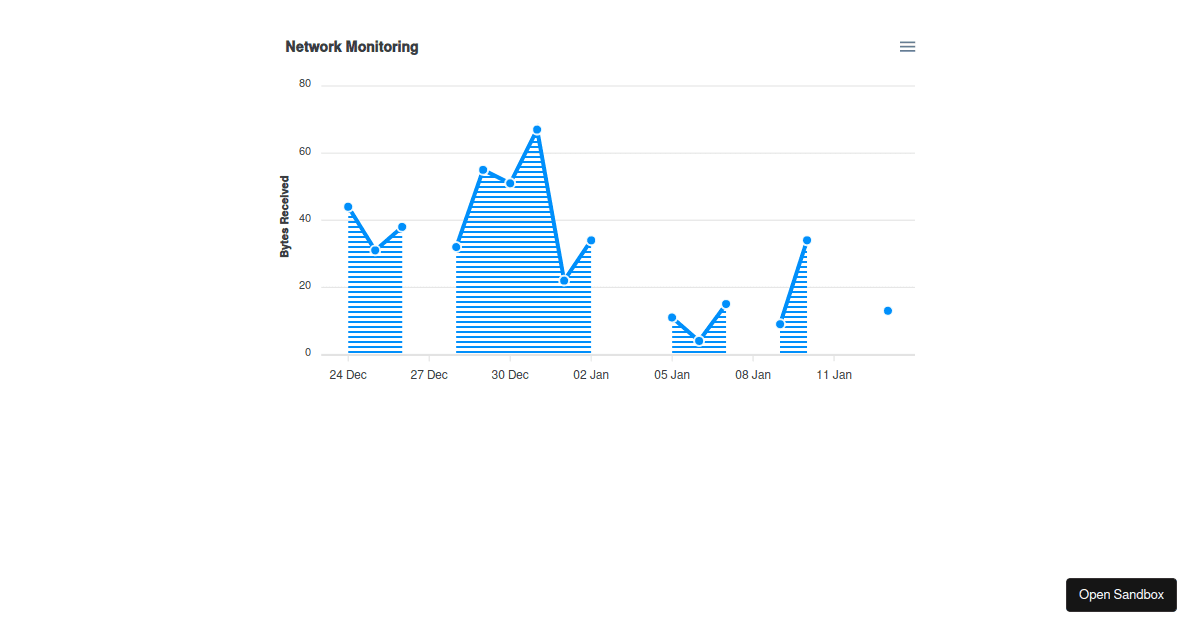The width and height of the screenshot is (1200, 630).
Task: Click the 27 Dec x-axis label
Action: point(429,375)
